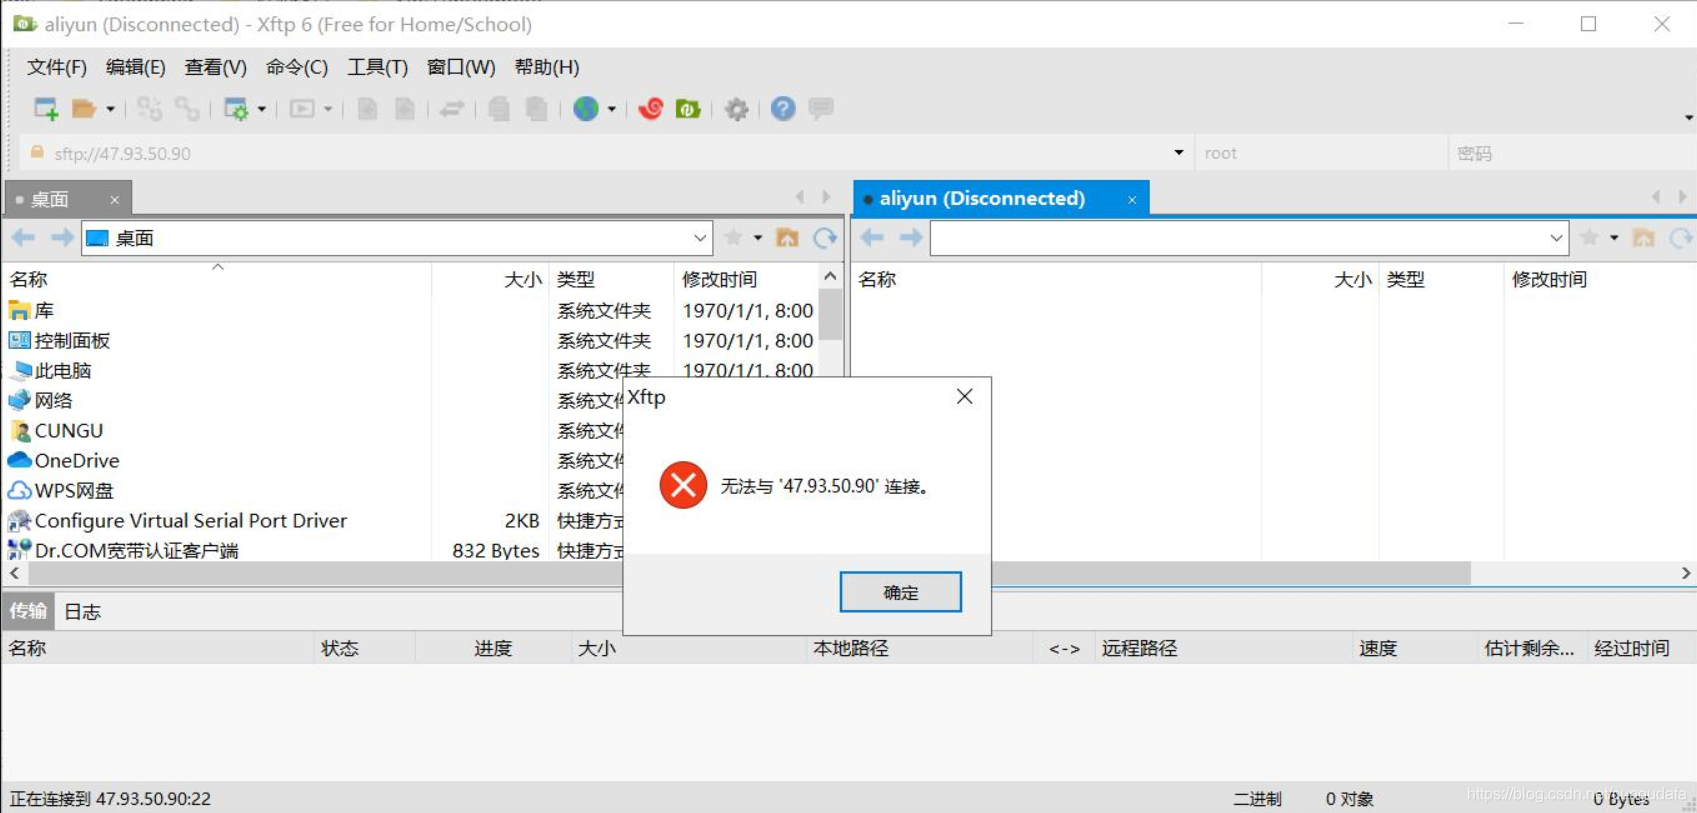The width and height of the screenshot is (1697, 813).
Task: Select the OneDrive item
Action: (77, 461)
